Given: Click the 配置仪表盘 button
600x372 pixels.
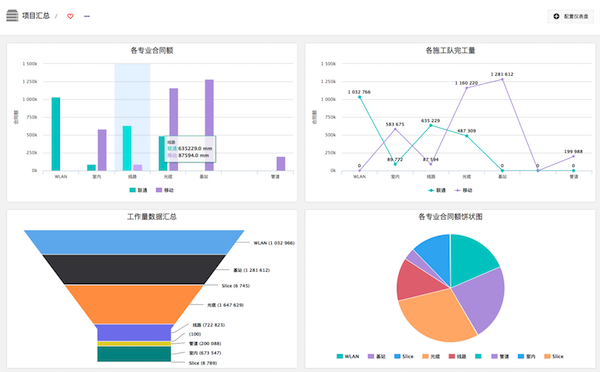Looking at the screenshot, I should click(571, 16).
